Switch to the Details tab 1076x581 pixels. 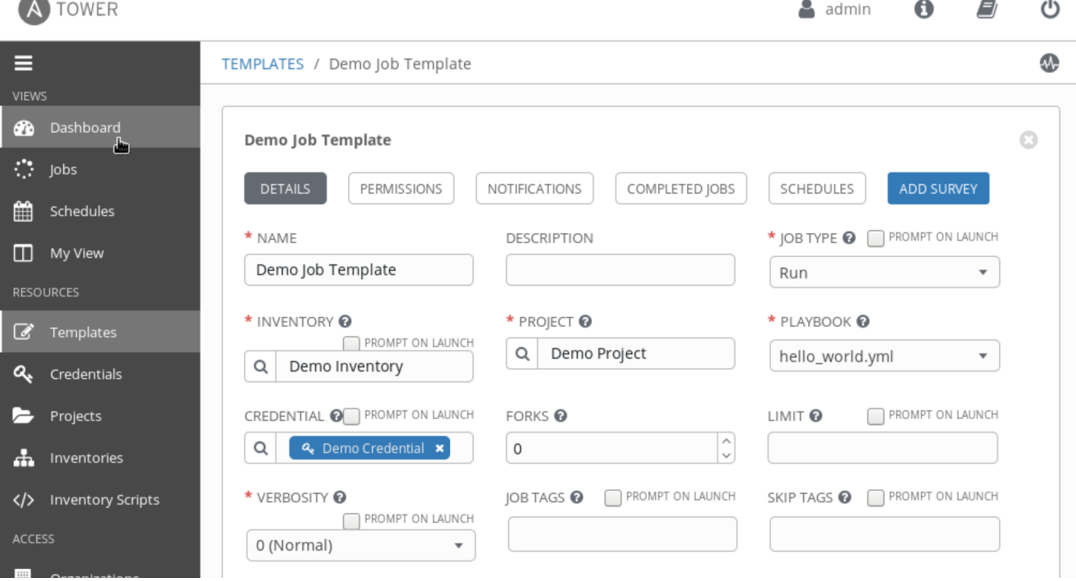285,189
